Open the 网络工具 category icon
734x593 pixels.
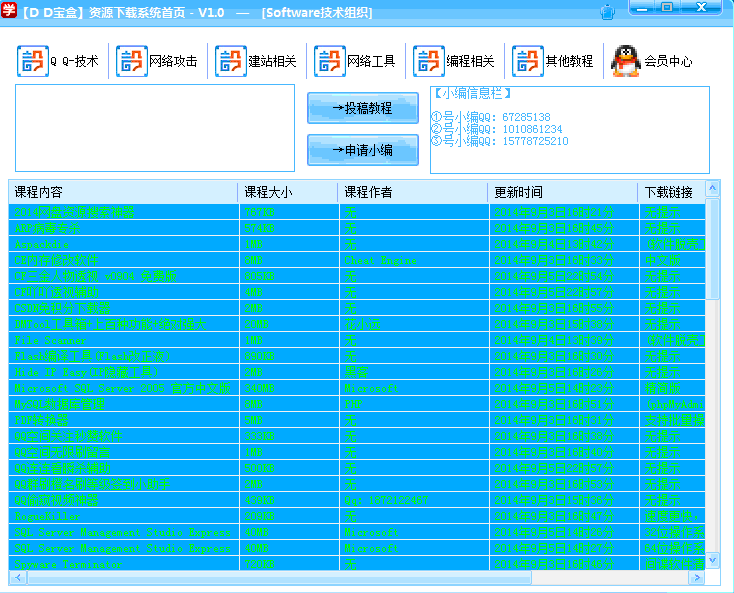tap(330, 61)
